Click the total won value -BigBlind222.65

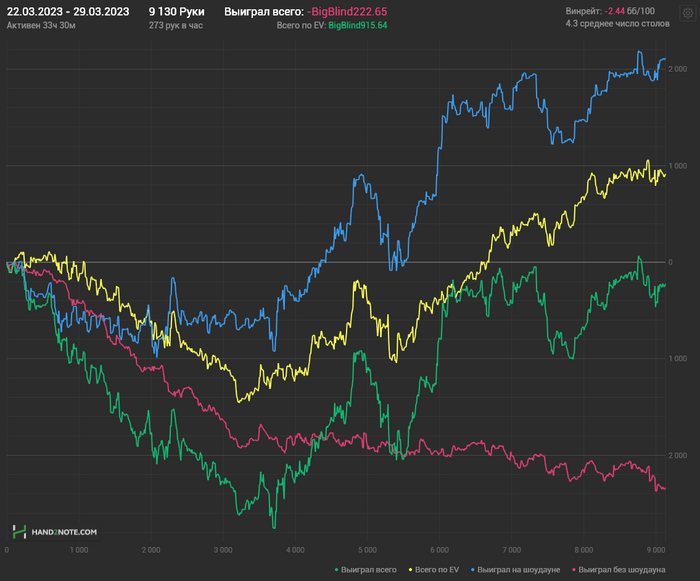pos(347,12)
